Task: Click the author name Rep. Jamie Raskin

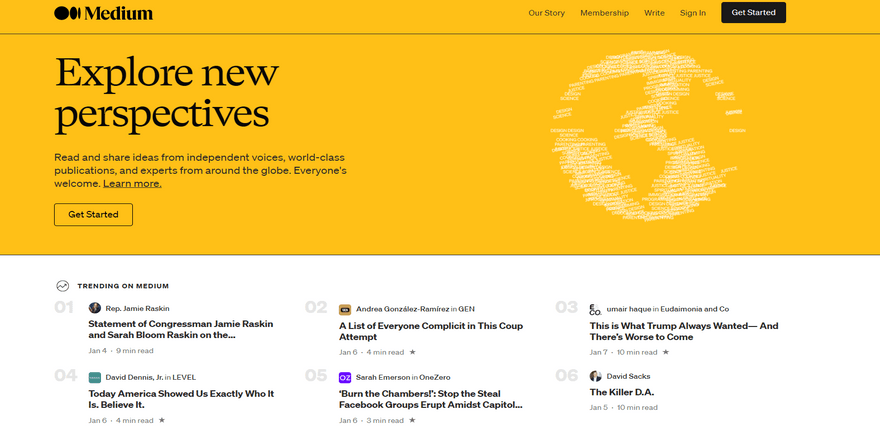Action: tap(138, 309)
